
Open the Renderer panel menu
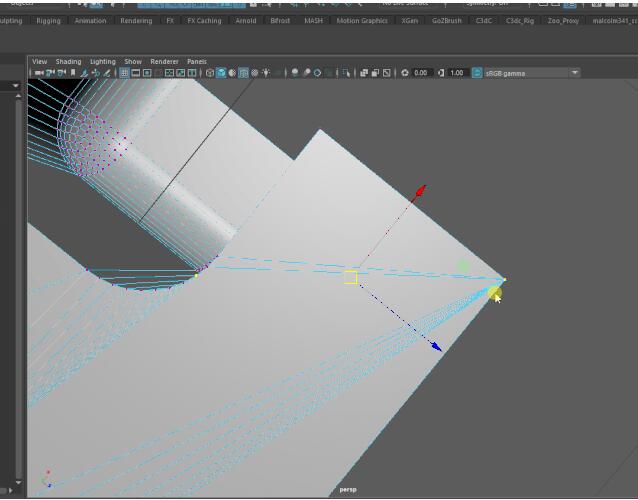pos(164,62)
